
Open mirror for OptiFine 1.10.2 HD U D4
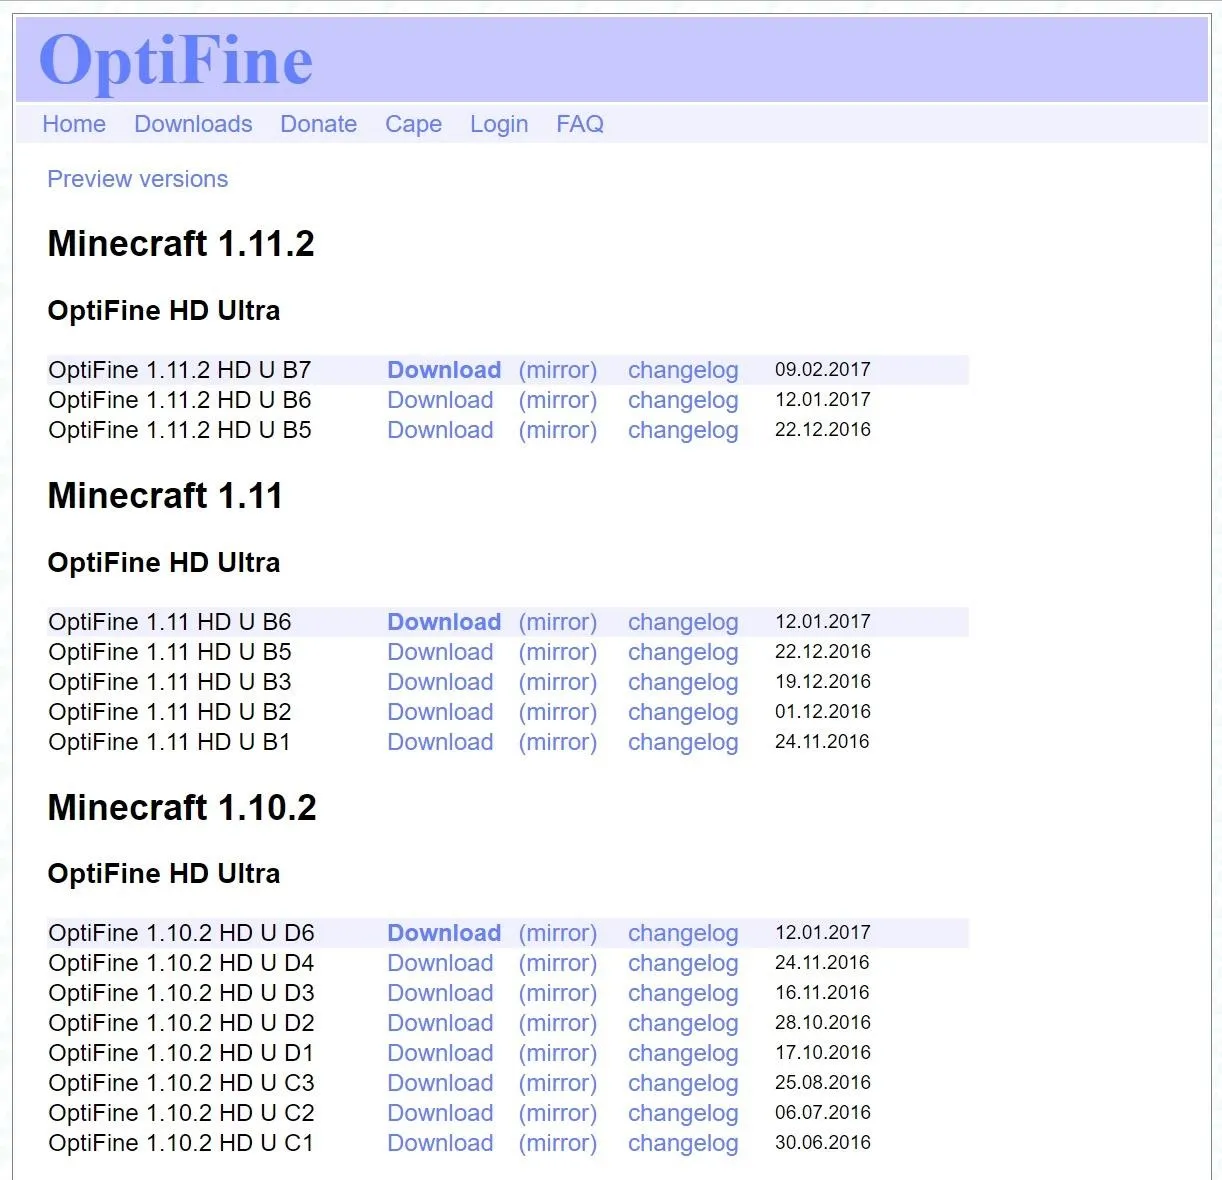pyautogui.click(x=557, y=963)
